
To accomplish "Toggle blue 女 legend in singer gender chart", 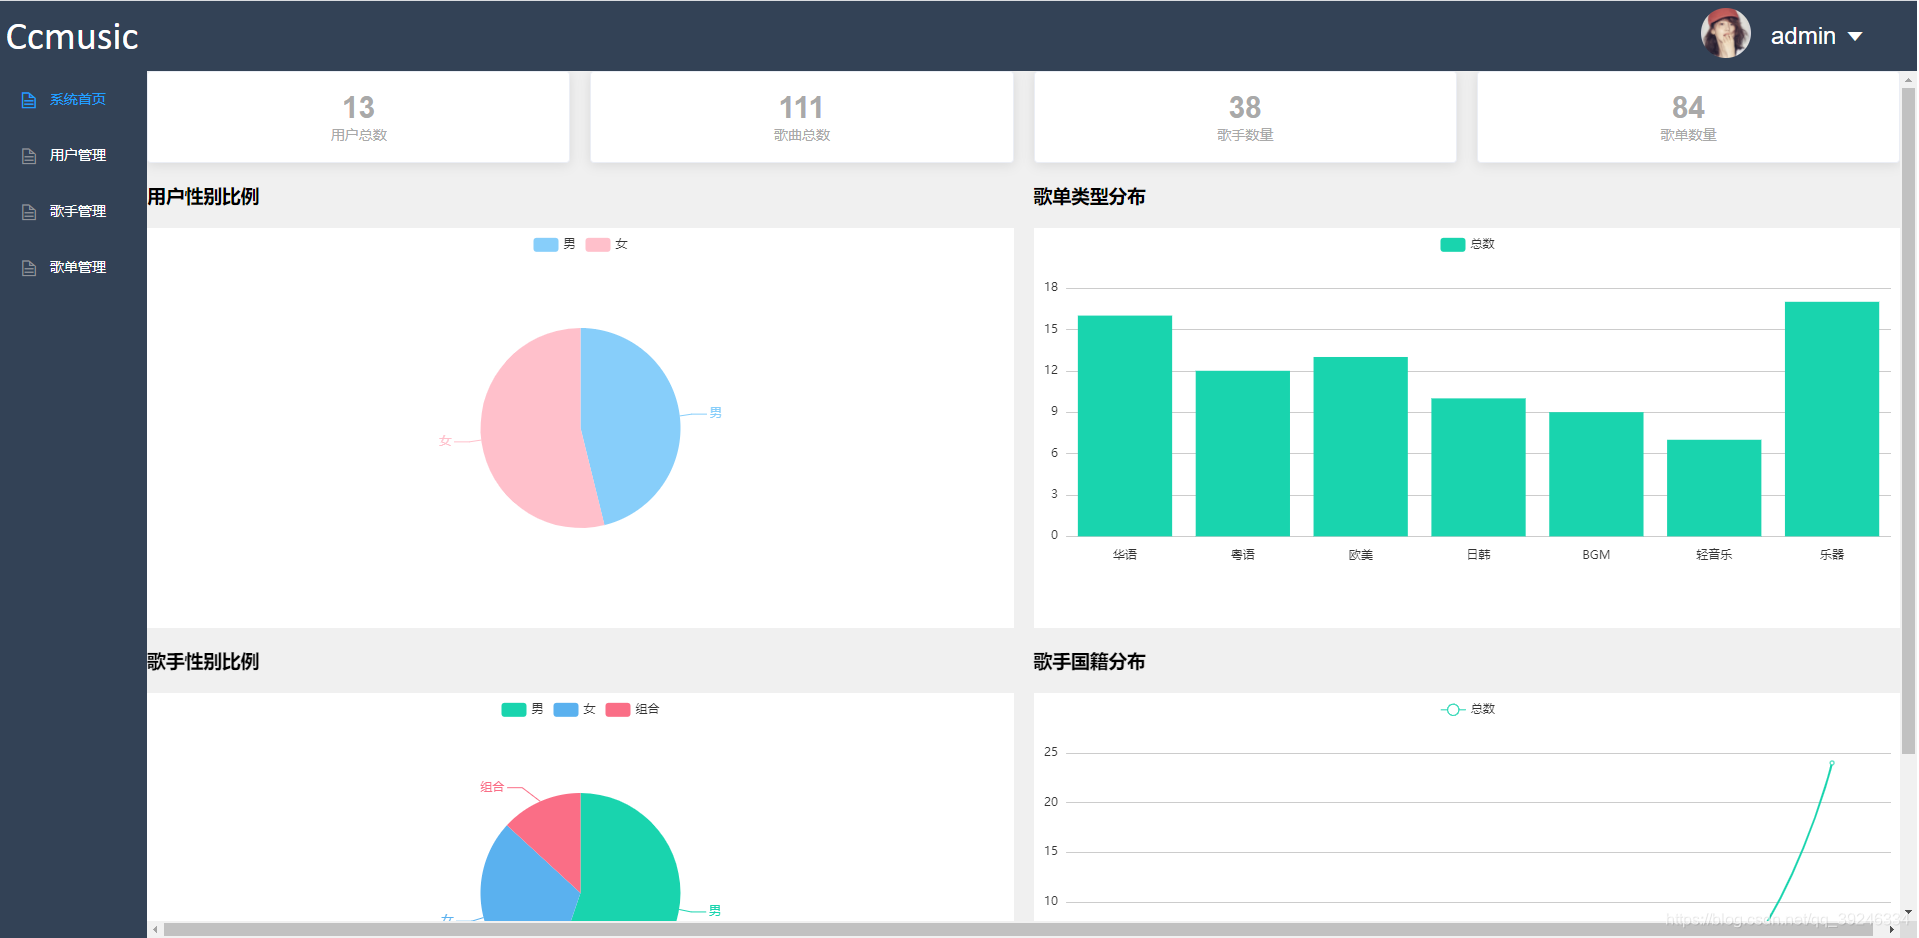I will coord(574,709).
